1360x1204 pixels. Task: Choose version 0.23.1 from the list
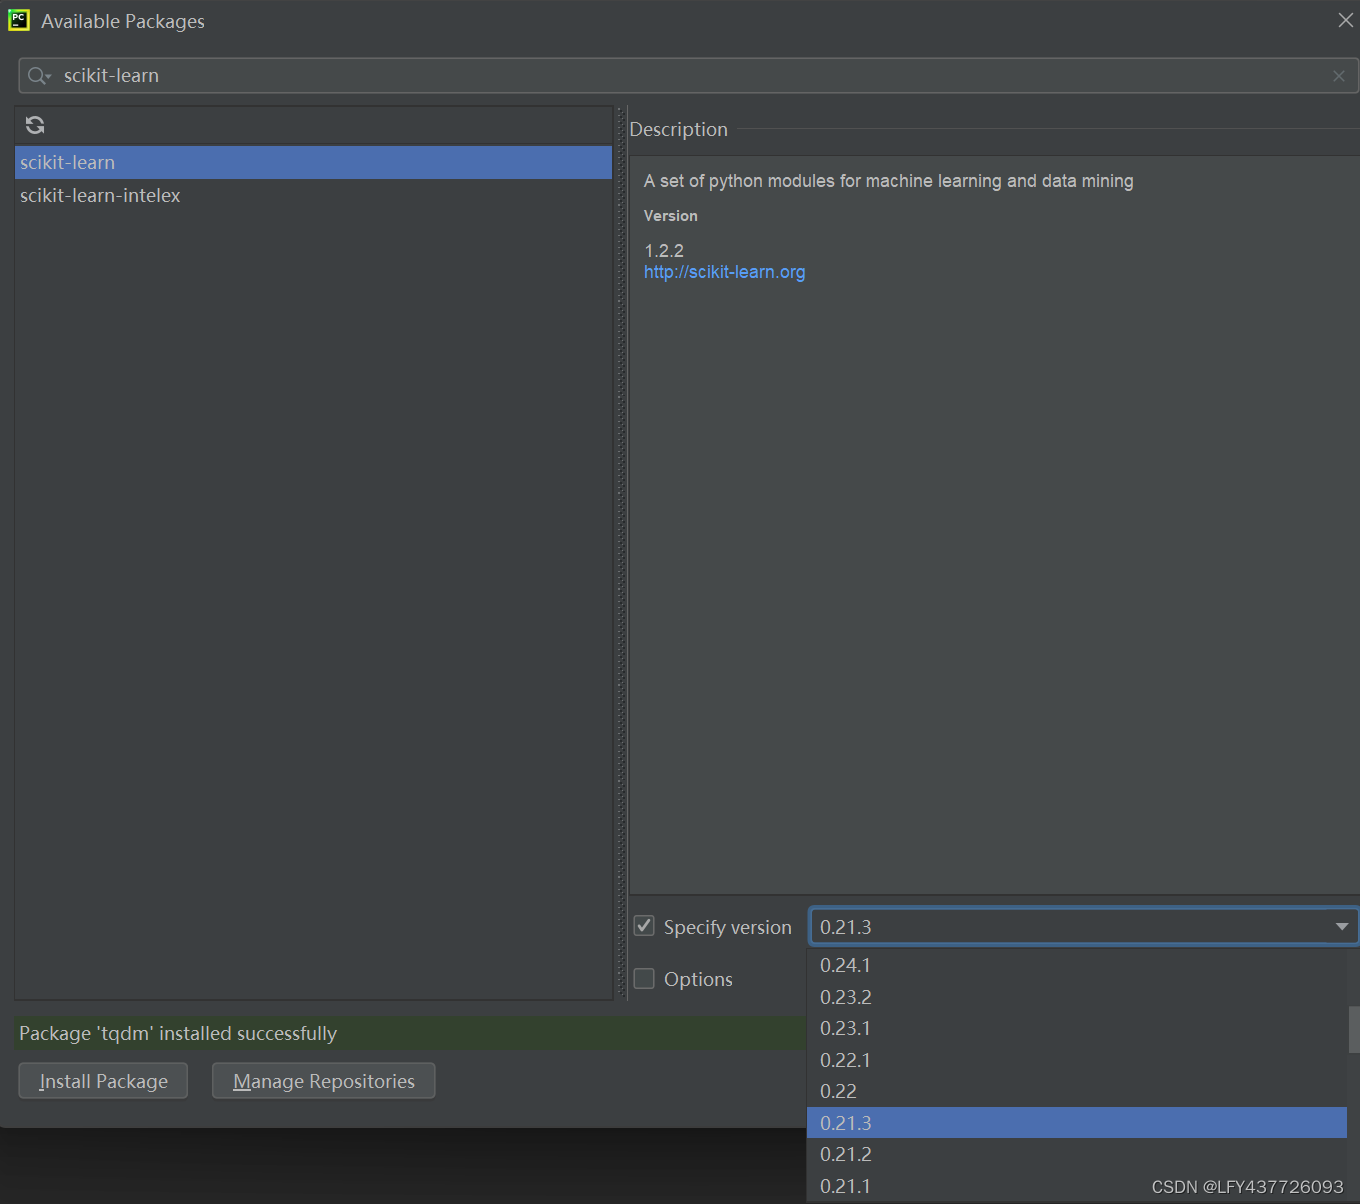(x=1077, y=1028)
